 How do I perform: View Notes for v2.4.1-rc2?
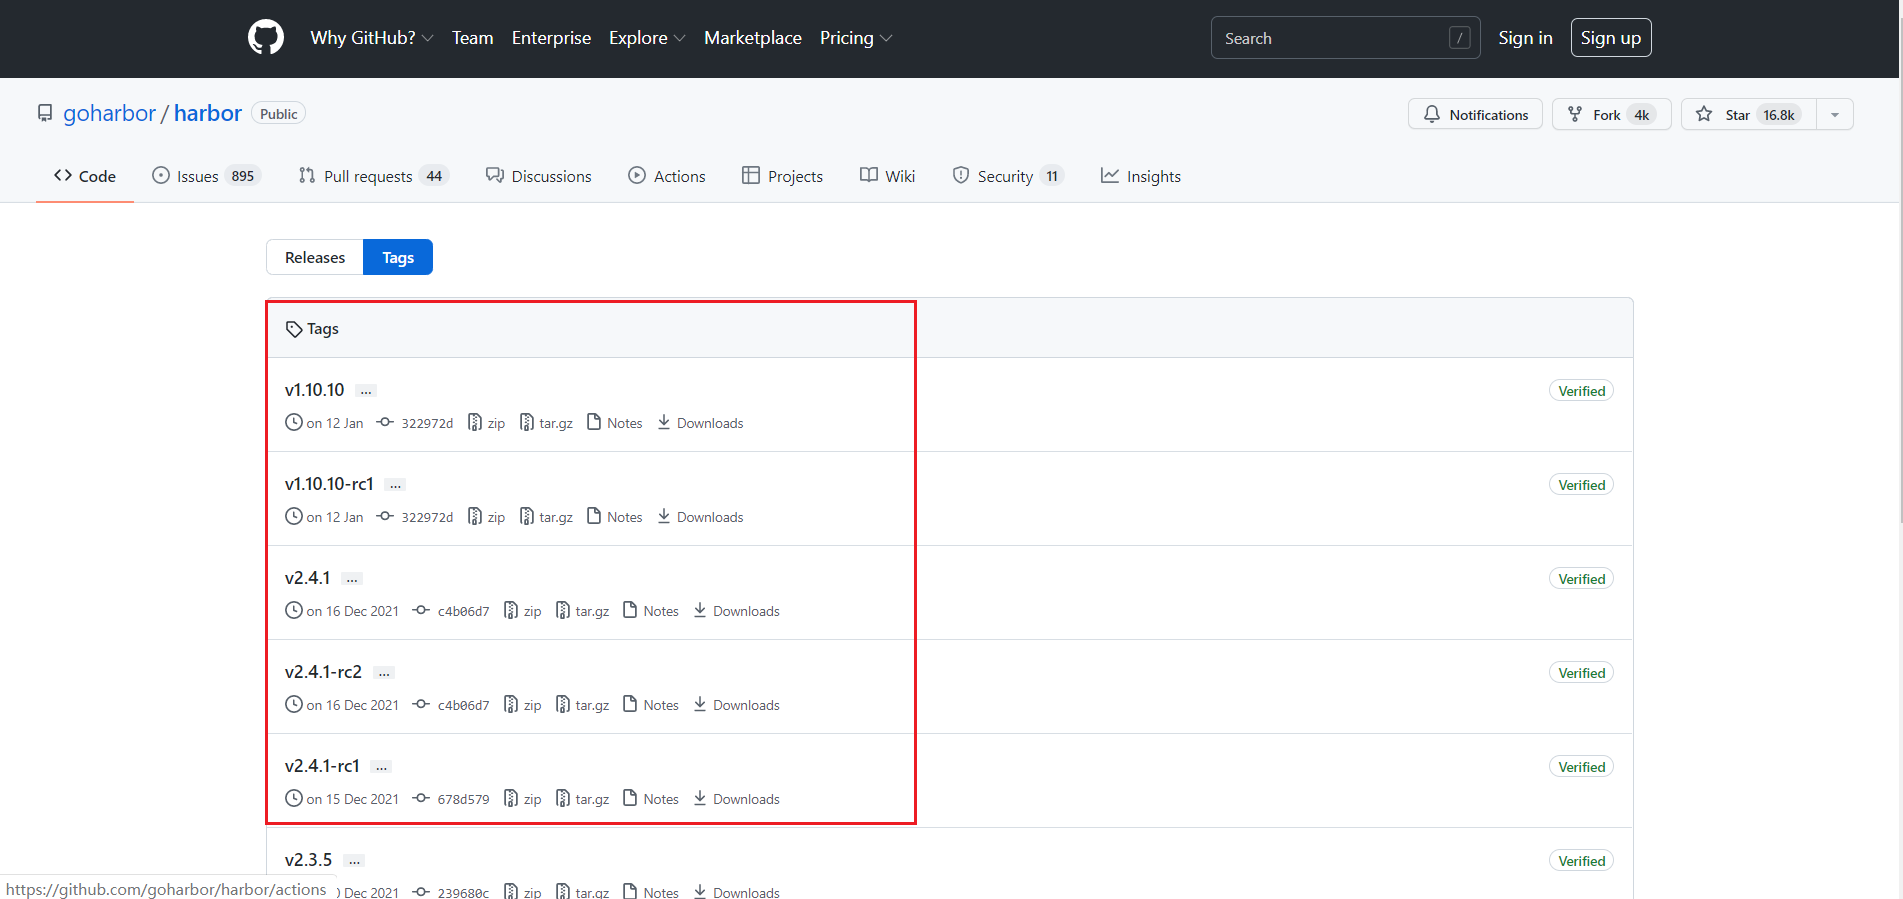pyautogui.click(x=651, y=705)
